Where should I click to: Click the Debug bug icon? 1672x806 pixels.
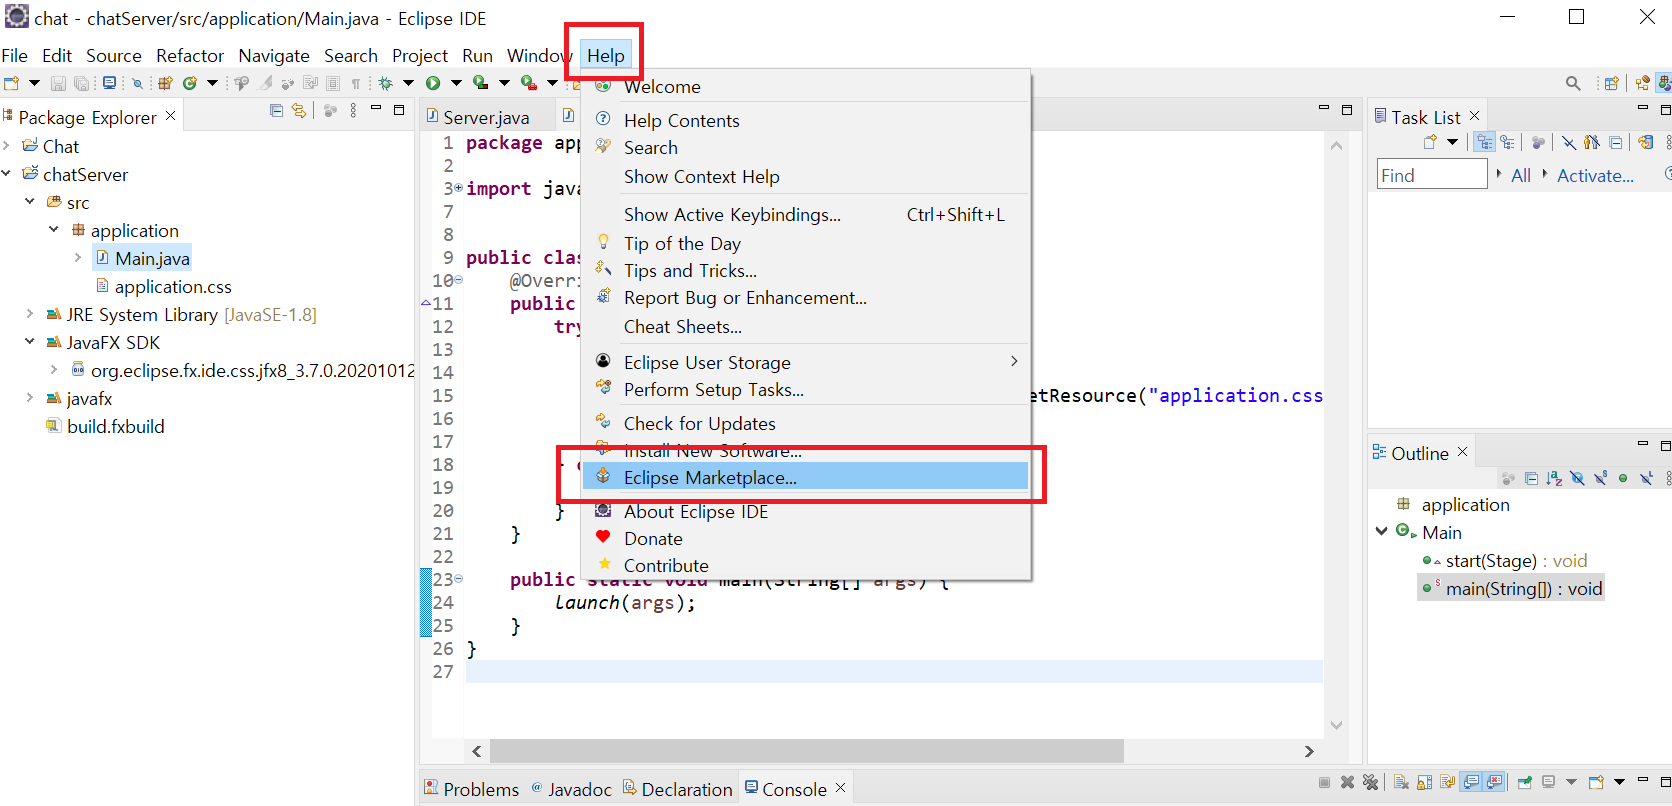click(385, 83)
